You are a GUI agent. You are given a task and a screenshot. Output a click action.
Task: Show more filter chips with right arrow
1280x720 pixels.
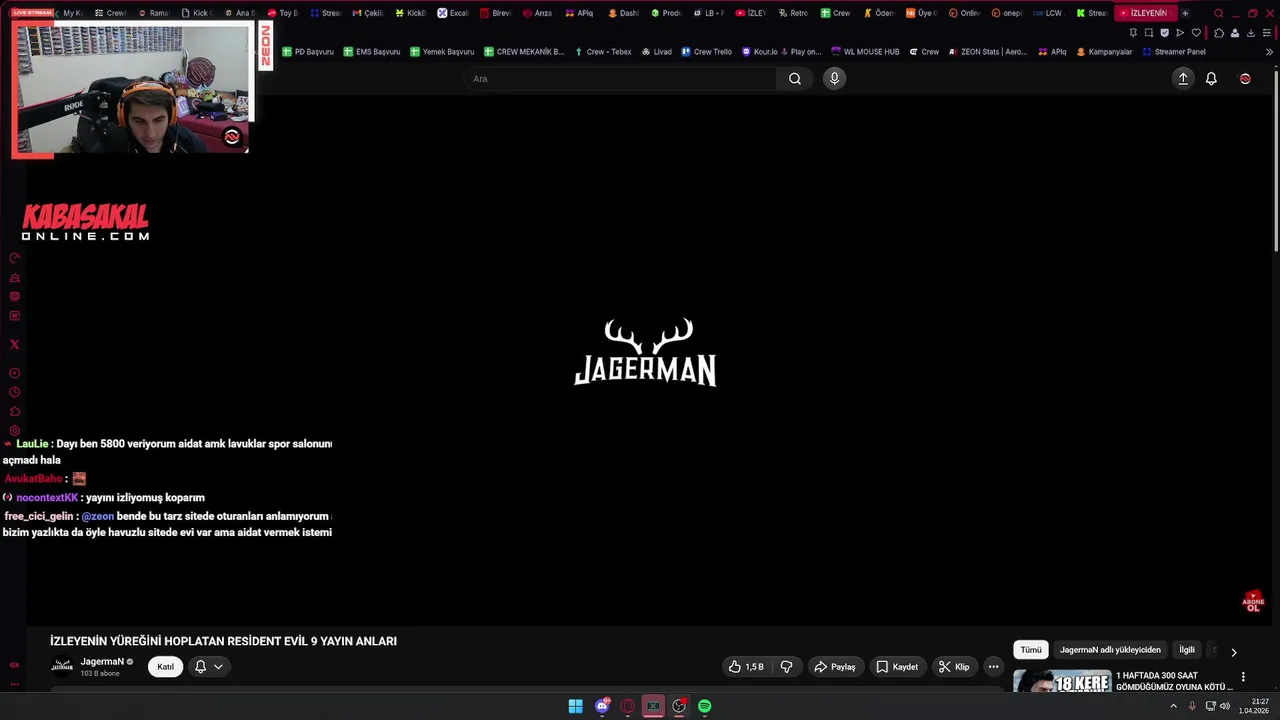click(x=1233, y=651)
